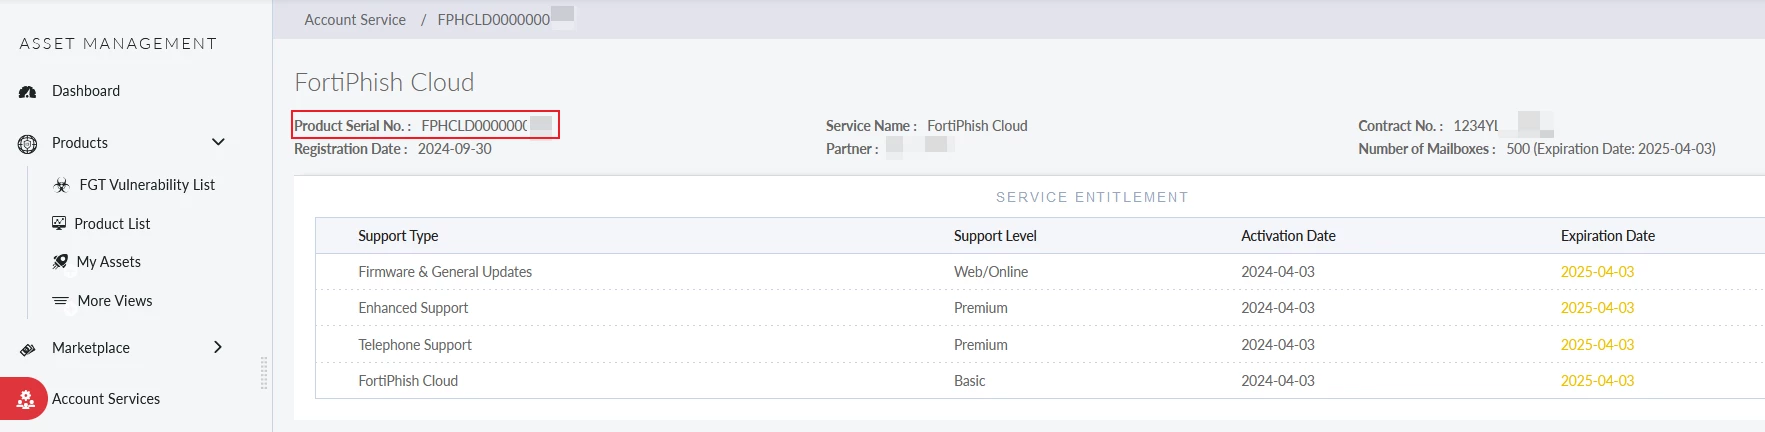This screenshot has height=432, width=1765.
Task: Click Premium level for Telephone Support
Action: tap(981, 345)
